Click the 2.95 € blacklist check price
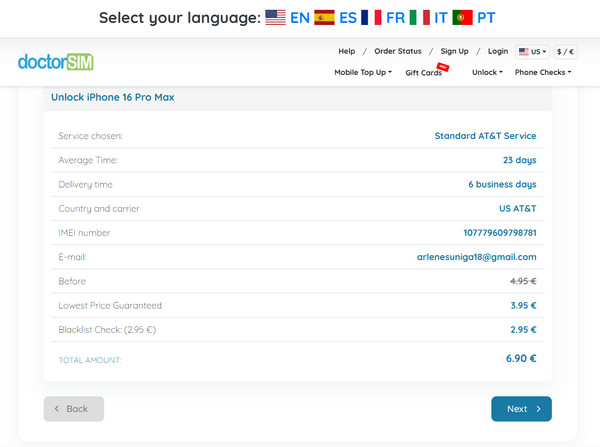The height and width of the screenshot is (447, 600). [x=523, y=330]
